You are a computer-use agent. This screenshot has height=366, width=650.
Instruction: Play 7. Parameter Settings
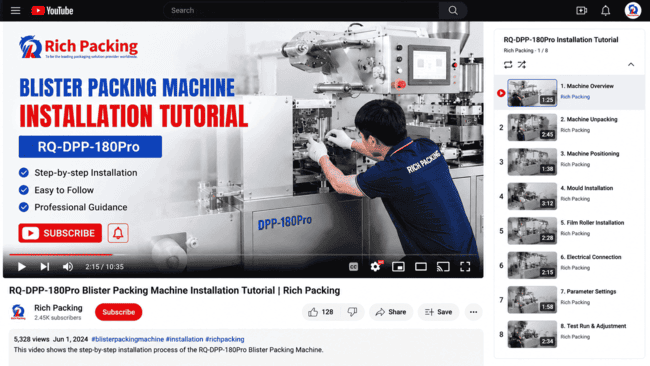point(569,299)
